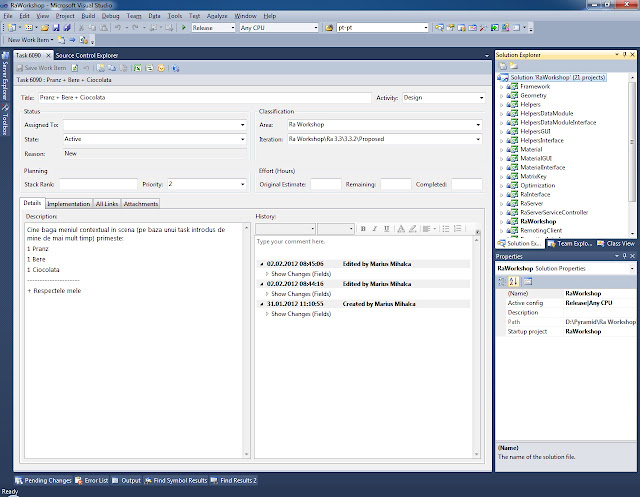Collapse the 02.02.2012 08:45:06 history entry

click(x=262, y=264)
